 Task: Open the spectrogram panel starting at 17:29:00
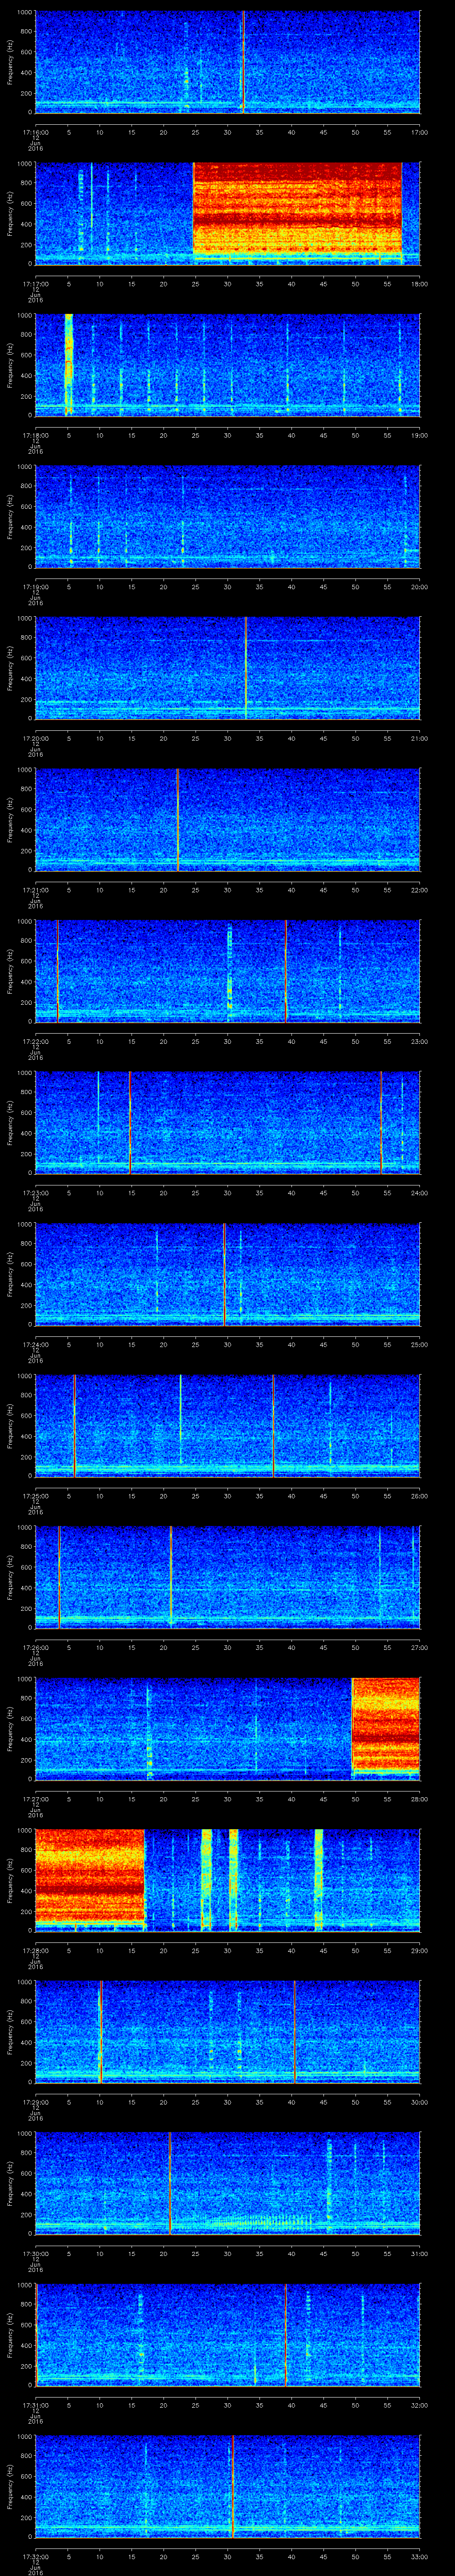coord(227,2032)
